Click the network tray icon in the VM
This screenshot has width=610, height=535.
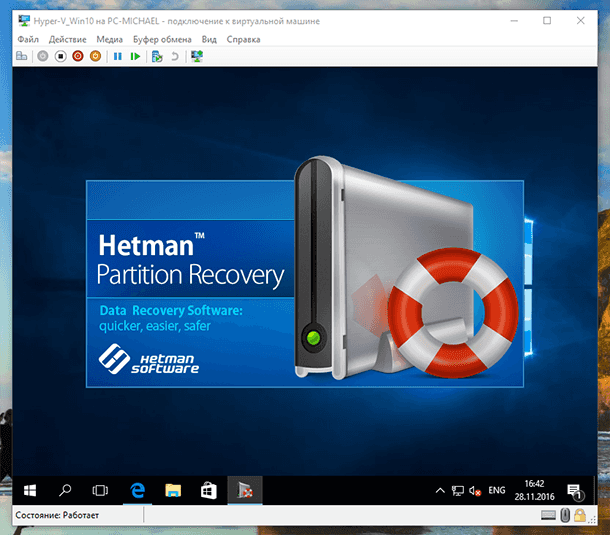[458, 491]
